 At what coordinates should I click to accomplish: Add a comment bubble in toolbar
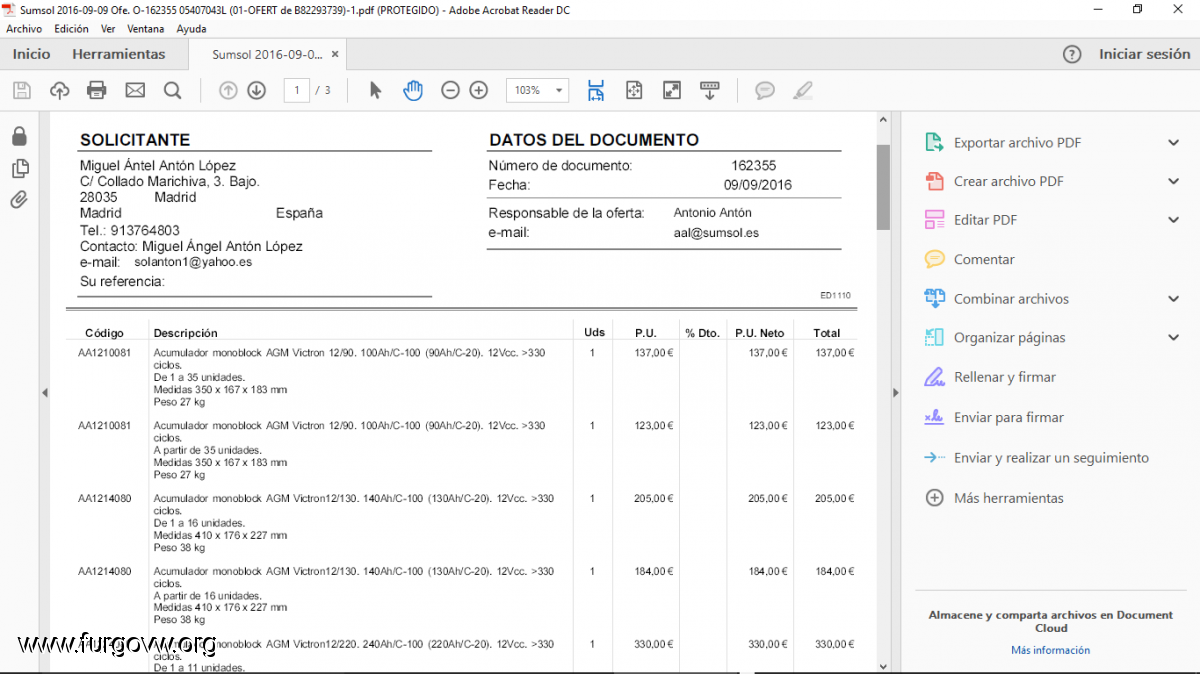[x=765, y=91]
